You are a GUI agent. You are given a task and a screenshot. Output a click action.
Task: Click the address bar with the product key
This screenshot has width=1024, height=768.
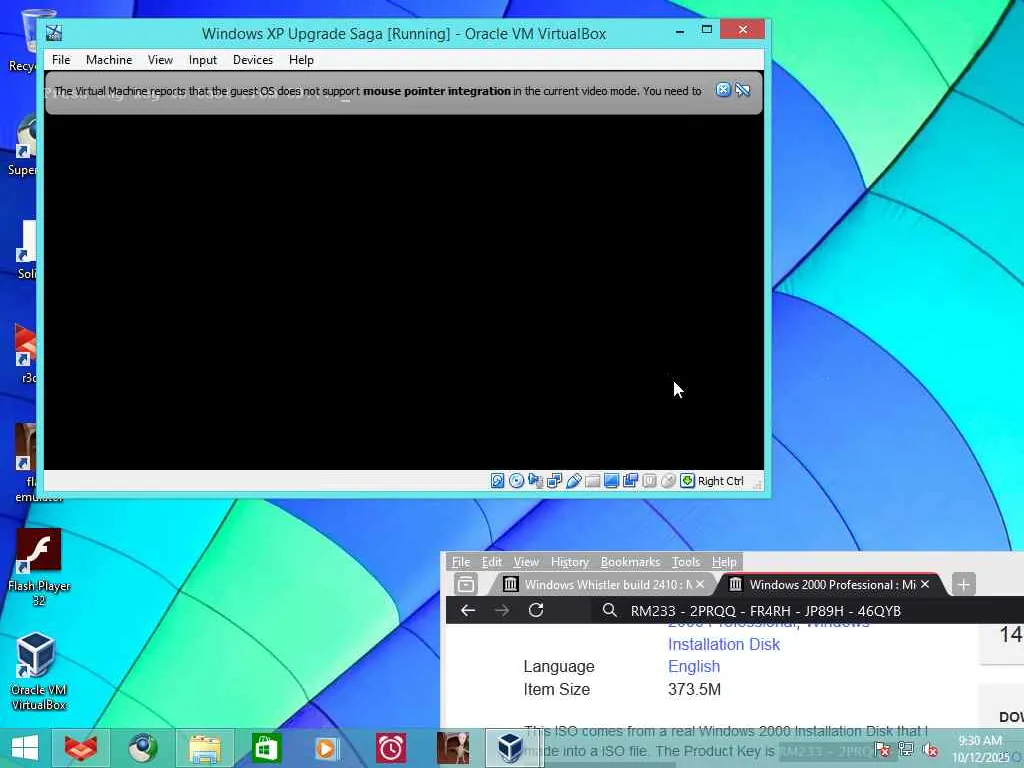(808, 611)
